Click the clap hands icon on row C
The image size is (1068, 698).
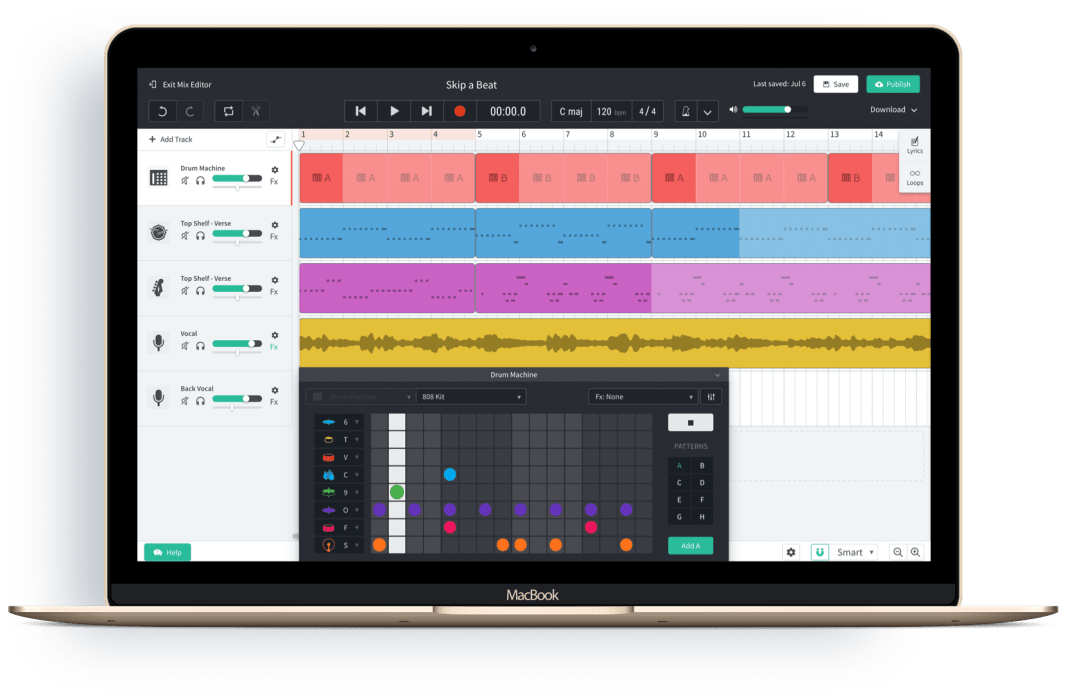[x=328, y=475]
